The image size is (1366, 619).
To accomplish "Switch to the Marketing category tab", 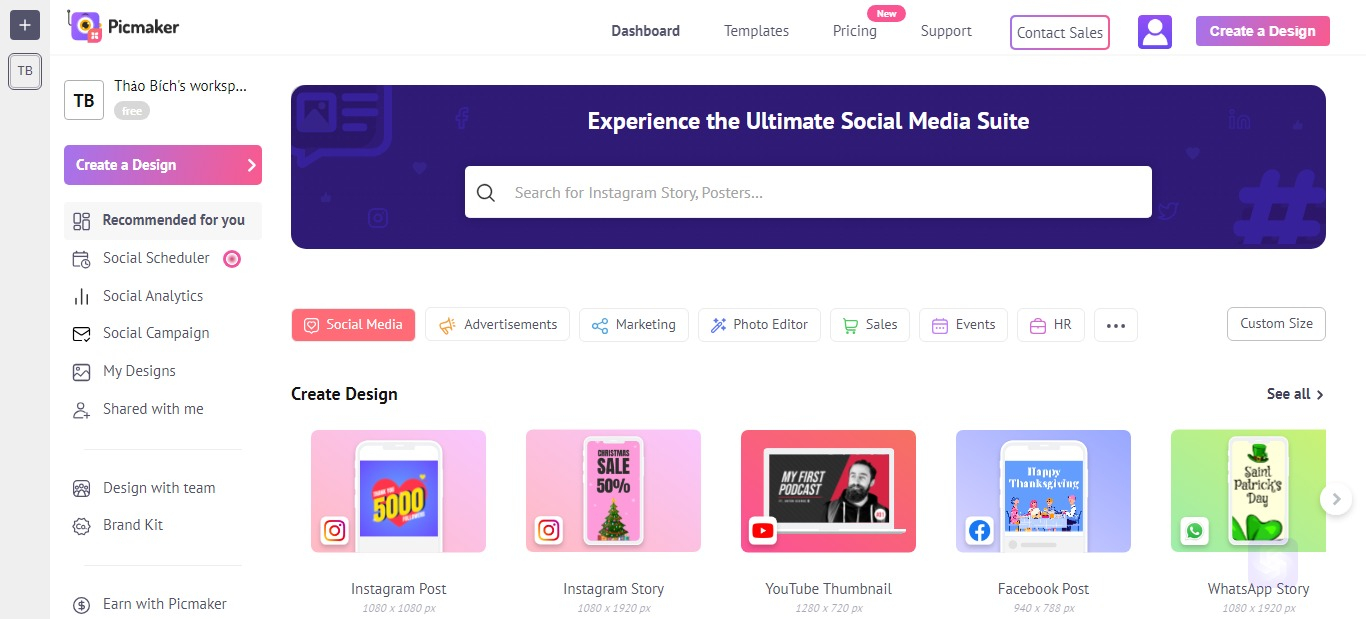I will point(634,325).
